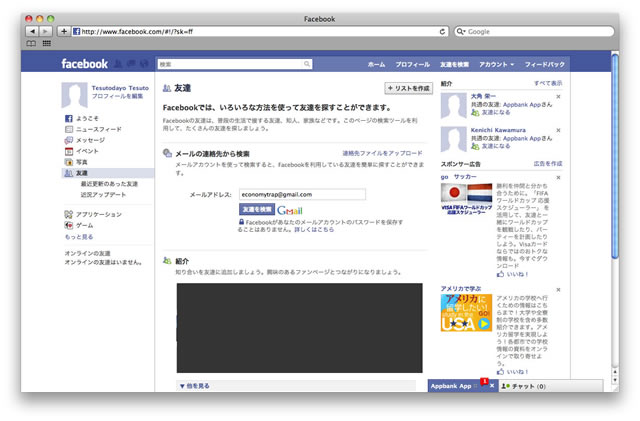Click the 友達を検索 button under email
The height and width of the screenshot is (421, 640).
(x=257, y=209)
